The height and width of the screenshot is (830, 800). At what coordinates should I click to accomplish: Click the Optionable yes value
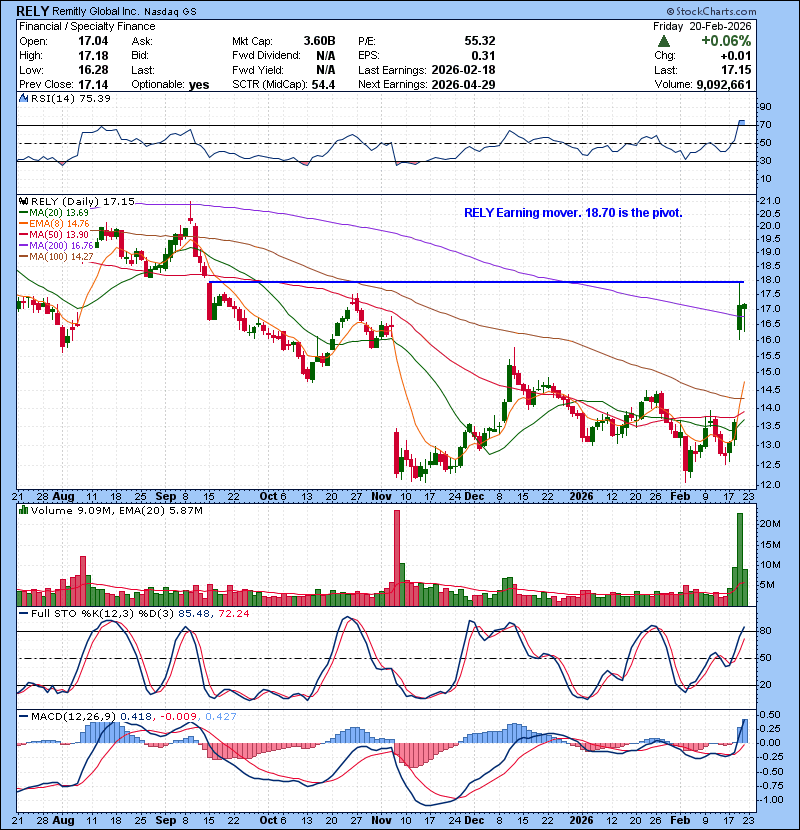click(x=199, y=85)
